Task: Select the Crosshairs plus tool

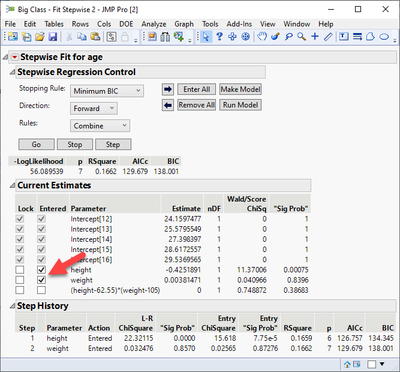Action: click(315, 36)
